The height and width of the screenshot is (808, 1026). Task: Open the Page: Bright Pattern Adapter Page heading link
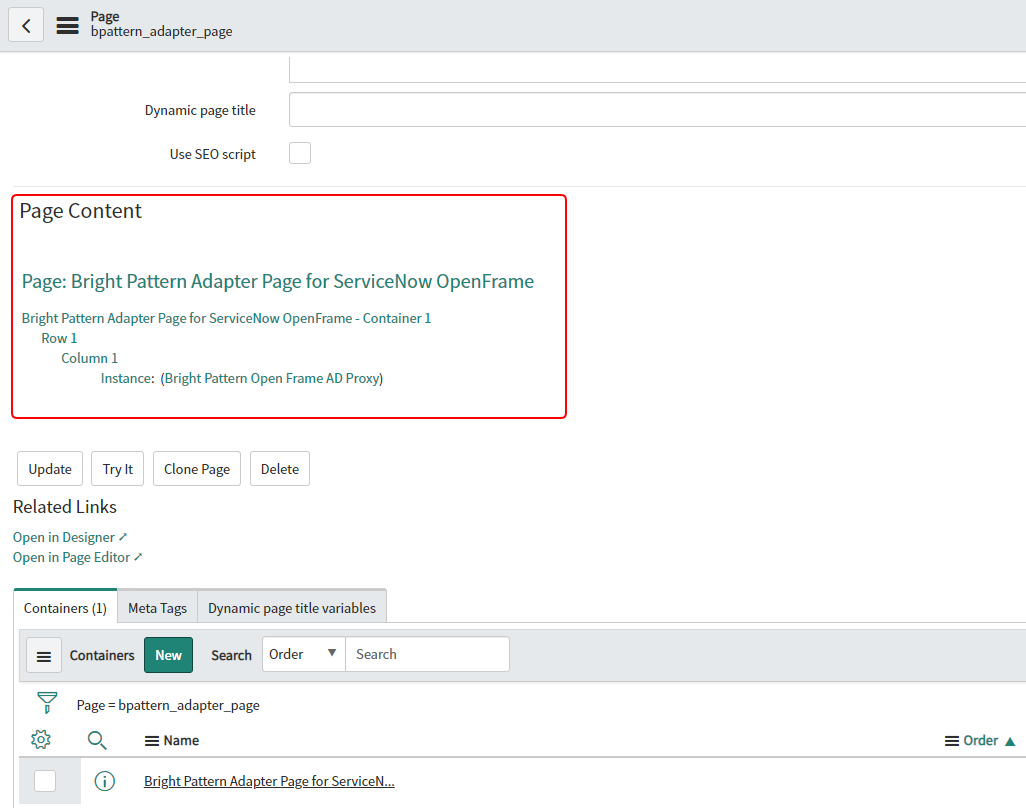278,281
